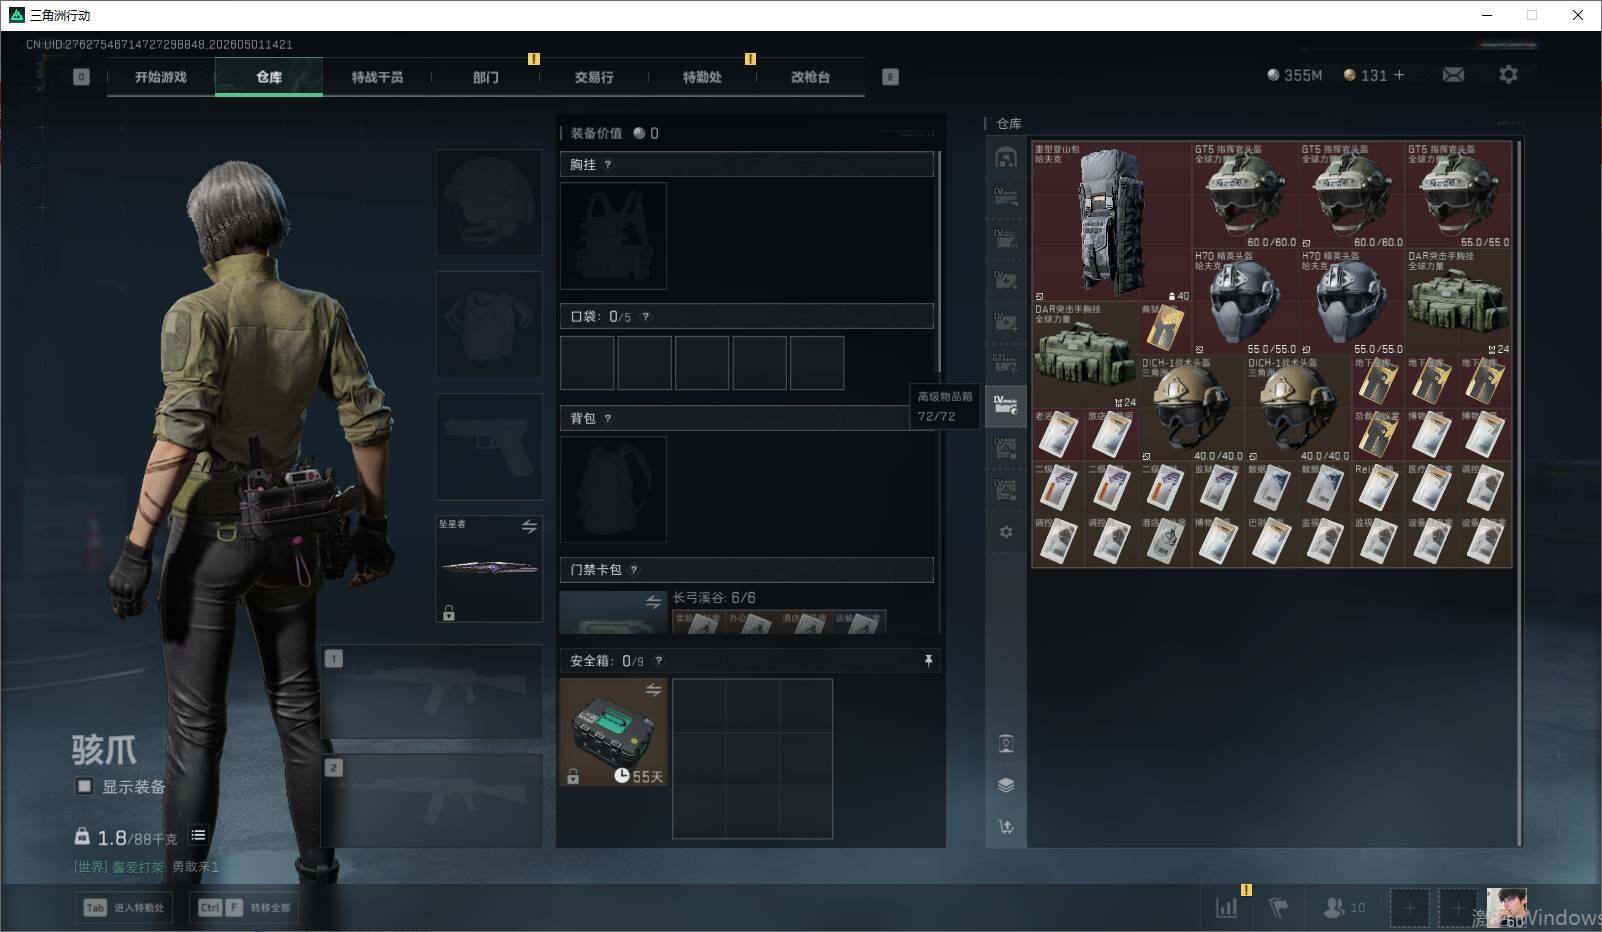Click the 转移全部 button
The image size is (1602, 932).
(x=244, y=907)
